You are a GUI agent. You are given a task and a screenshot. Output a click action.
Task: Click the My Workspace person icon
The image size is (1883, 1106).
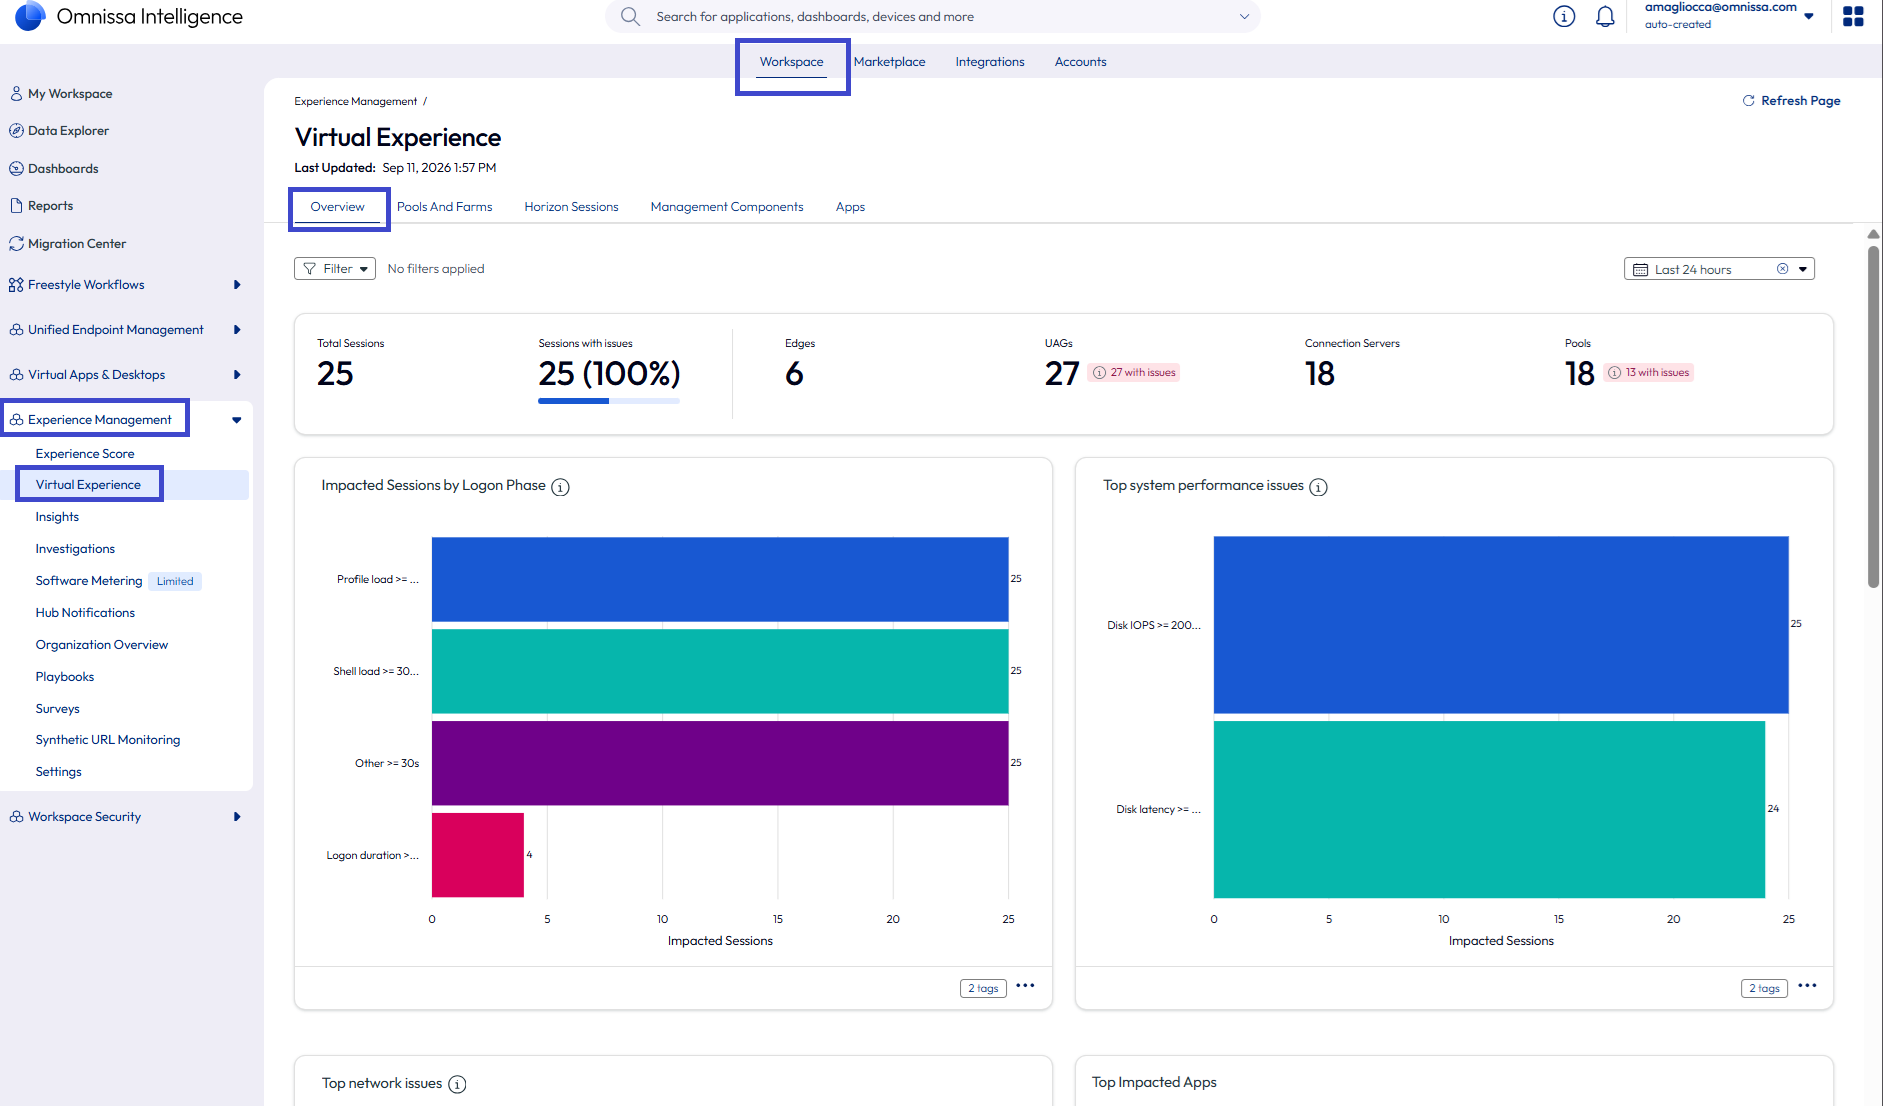point(16,94)
